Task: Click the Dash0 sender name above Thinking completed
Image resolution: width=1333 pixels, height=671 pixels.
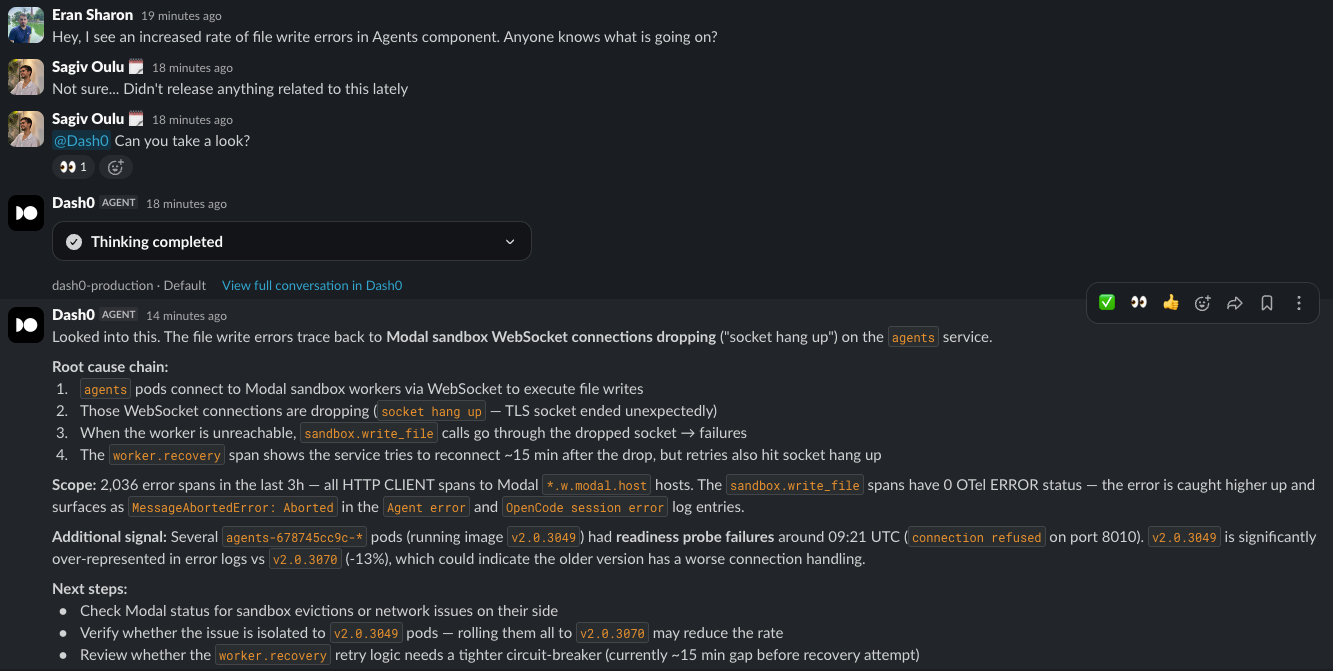Action: tap(73, 203)
